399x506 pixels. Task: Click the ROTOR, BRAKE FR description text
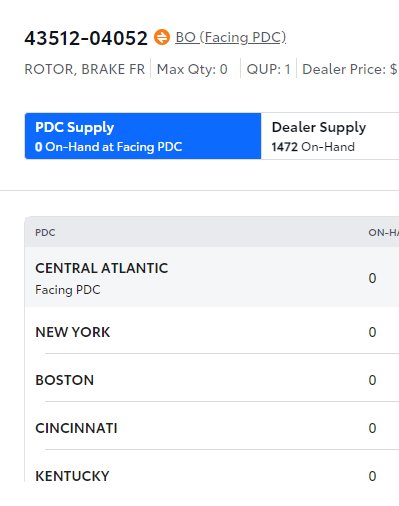(x=85, y=69)
